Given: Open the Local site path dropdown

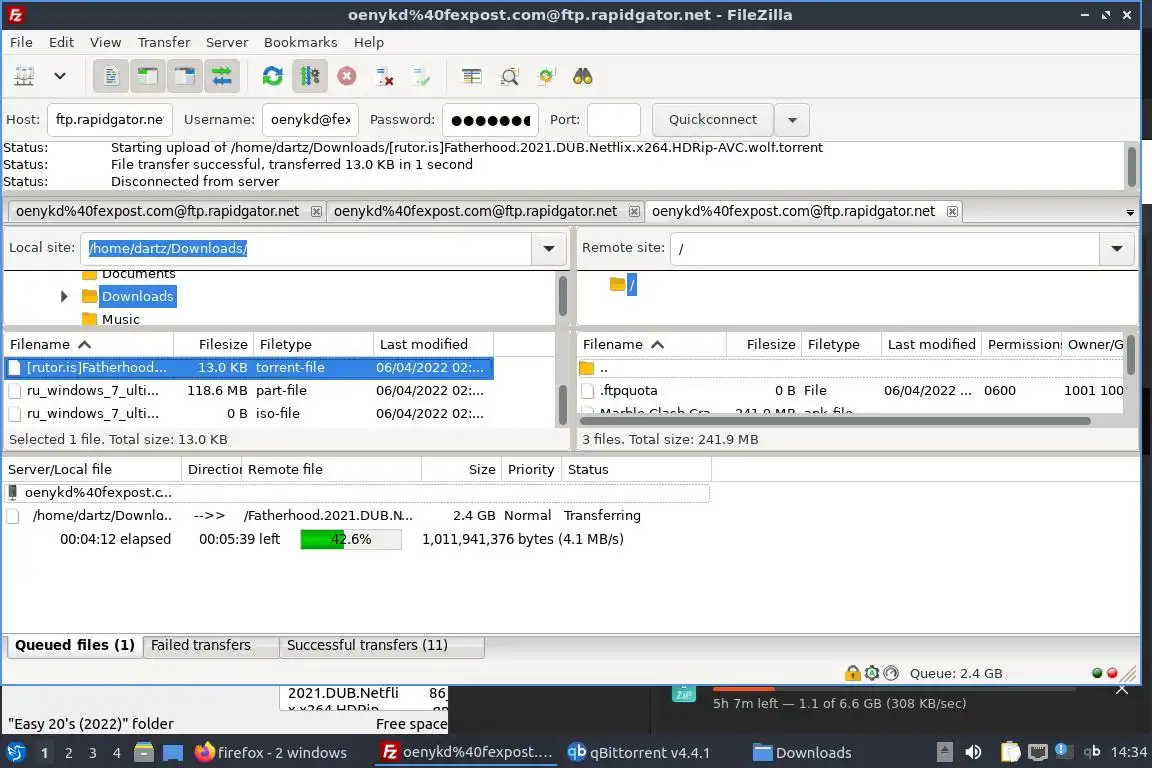Looking at the screenshot, I should [x=548, y=248].
